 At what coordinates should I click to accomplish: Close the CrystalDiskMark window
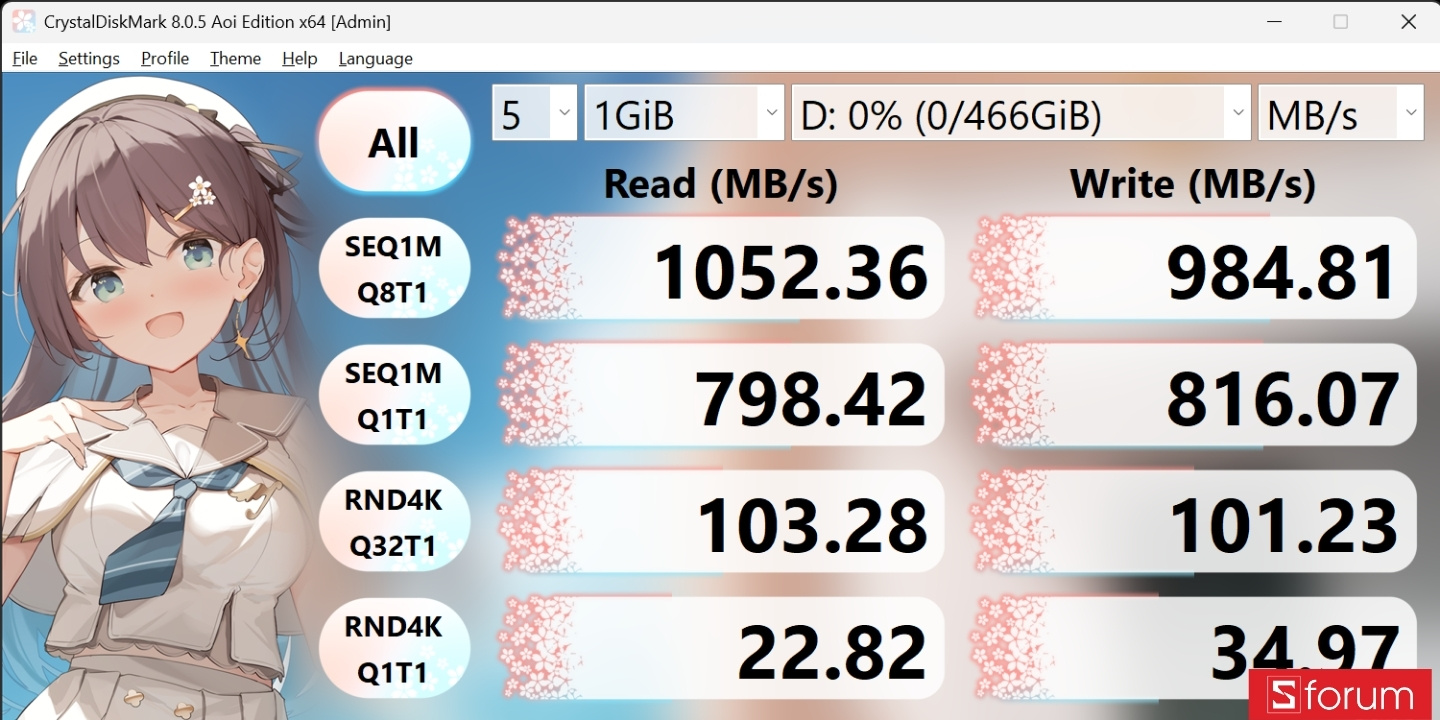[1408, 21]
